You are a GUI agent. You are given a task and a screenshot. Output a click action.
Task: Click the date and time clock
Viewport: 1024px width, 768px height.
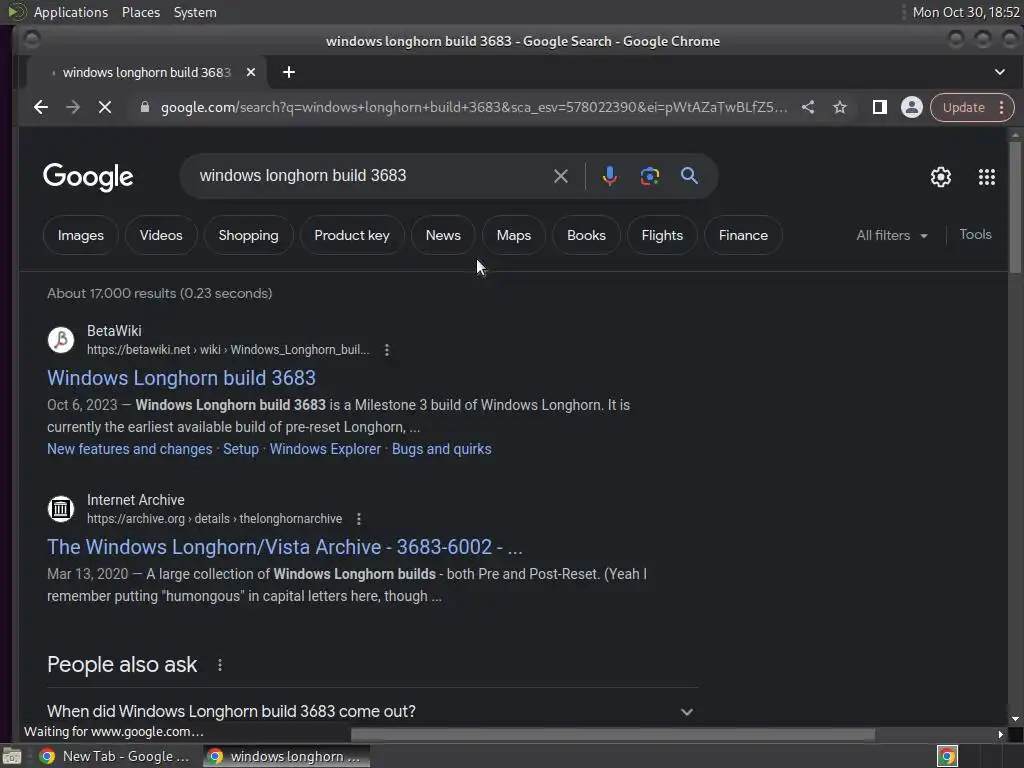(966, 12)
